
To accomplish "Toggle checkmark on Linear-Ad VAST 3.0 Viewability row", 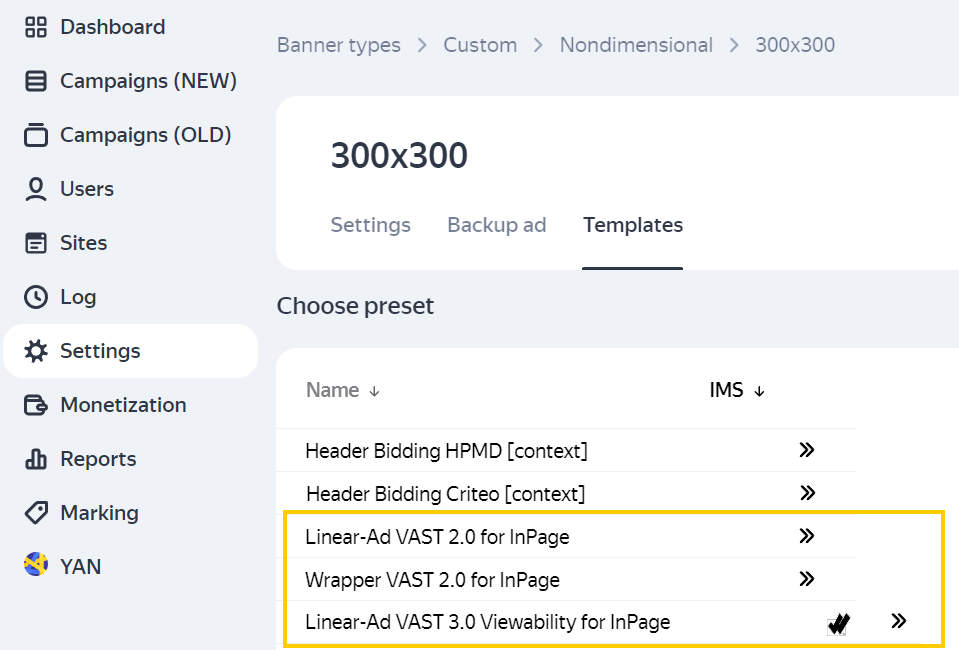I will coord(838,624).
